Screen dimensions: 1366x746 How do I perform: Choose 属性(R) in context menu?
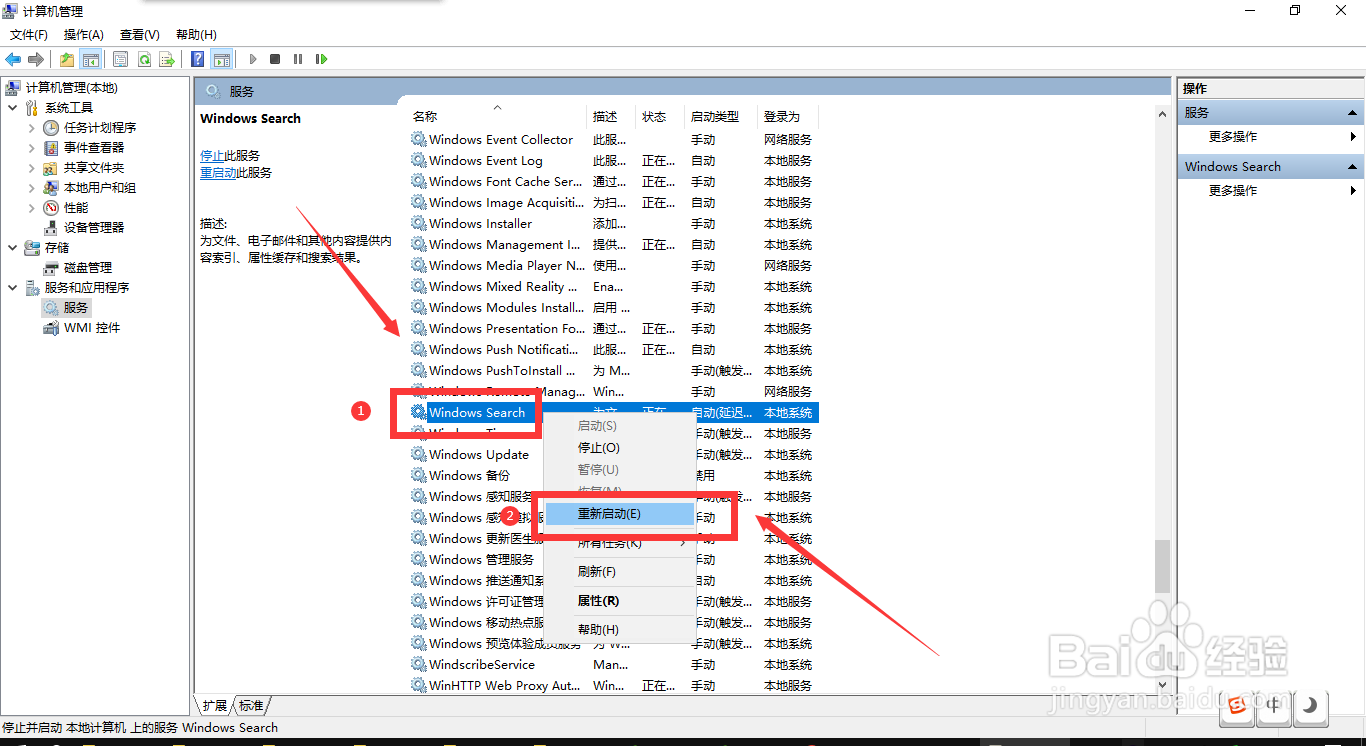point(619,601)
